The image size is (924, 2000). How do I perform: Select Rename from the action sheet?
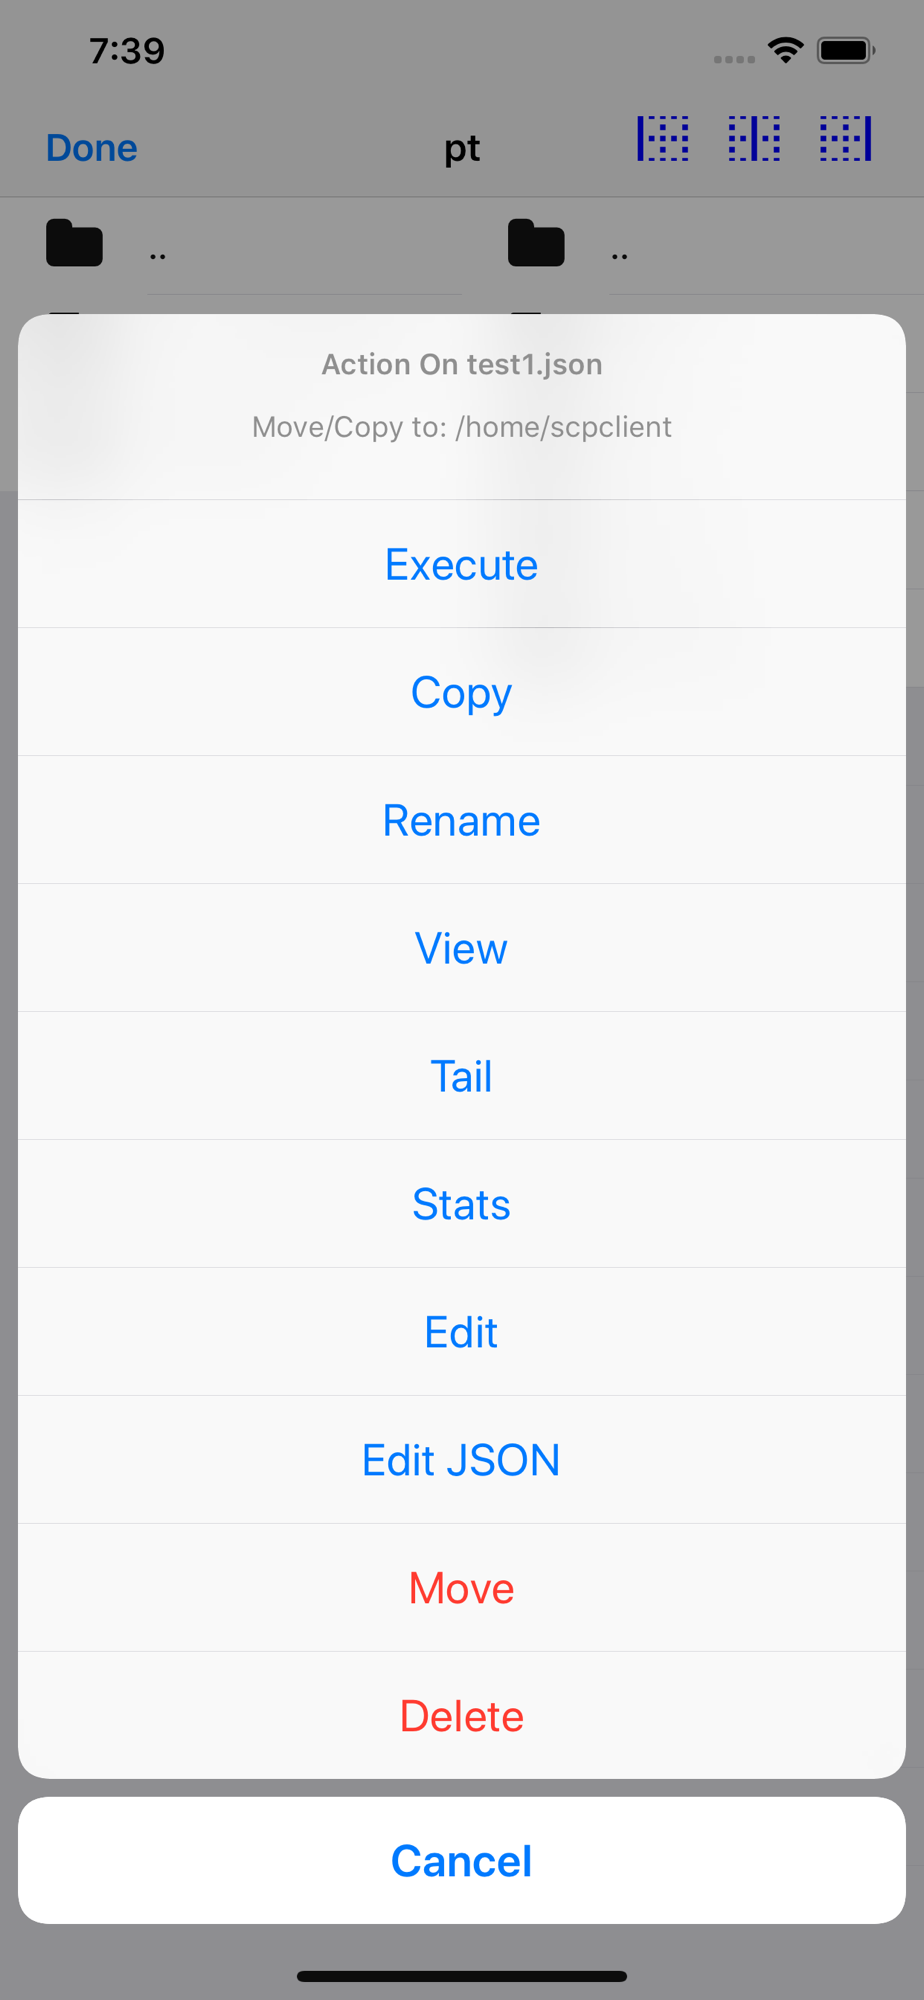point(462,820)
